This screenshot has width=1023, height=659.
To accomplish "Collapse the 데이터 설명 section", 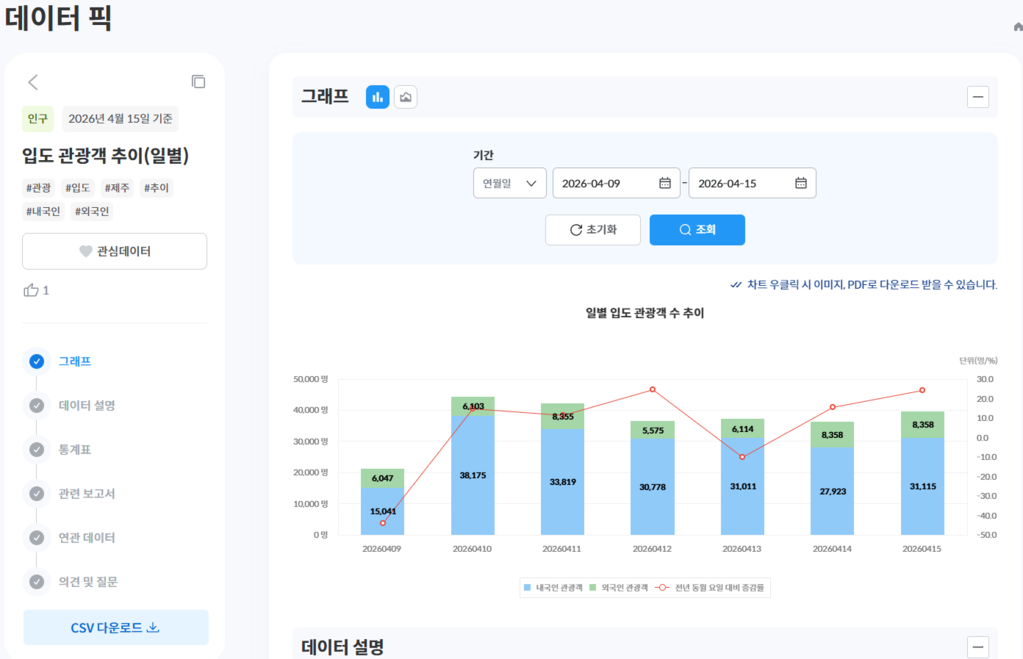I will tap(978, 647).
